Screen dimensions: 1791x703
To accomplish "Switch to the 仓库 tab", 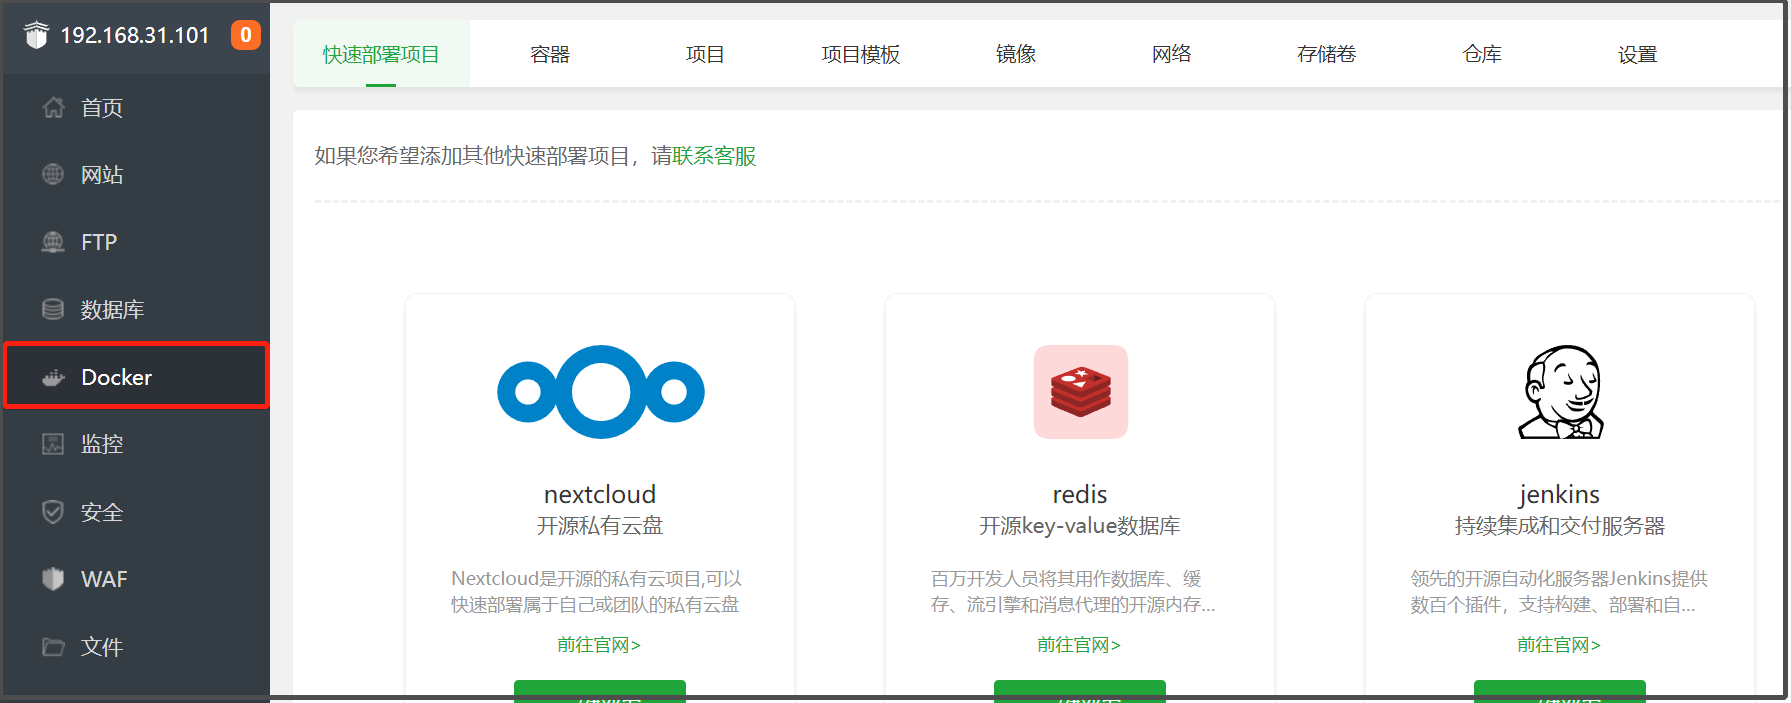I will (x=1482, y=54).
